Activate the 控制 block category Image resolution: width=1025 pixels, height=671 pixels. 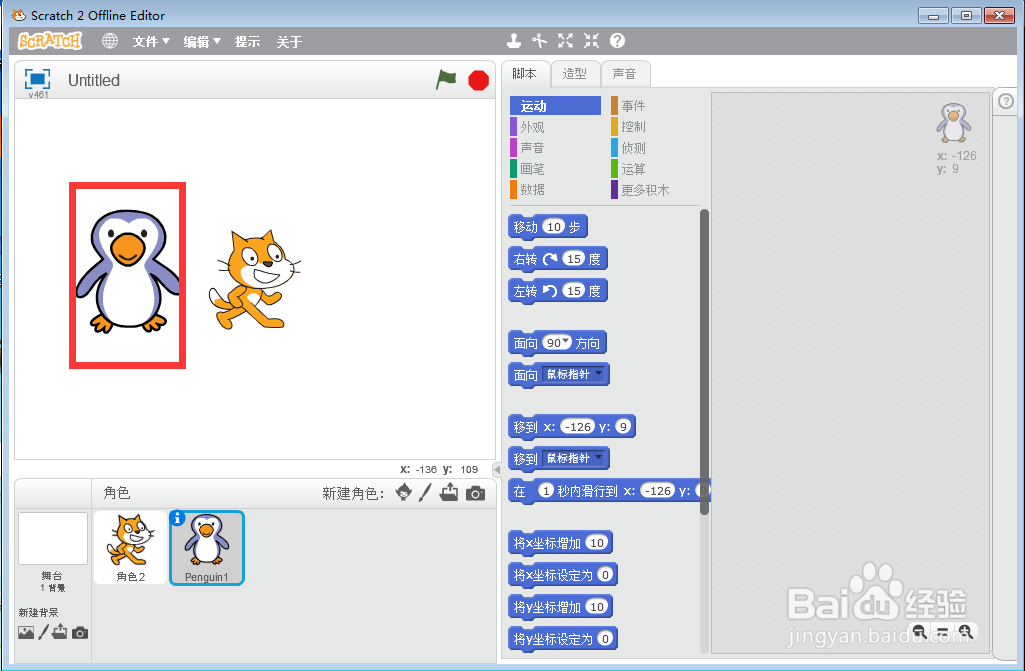[635, 126]
